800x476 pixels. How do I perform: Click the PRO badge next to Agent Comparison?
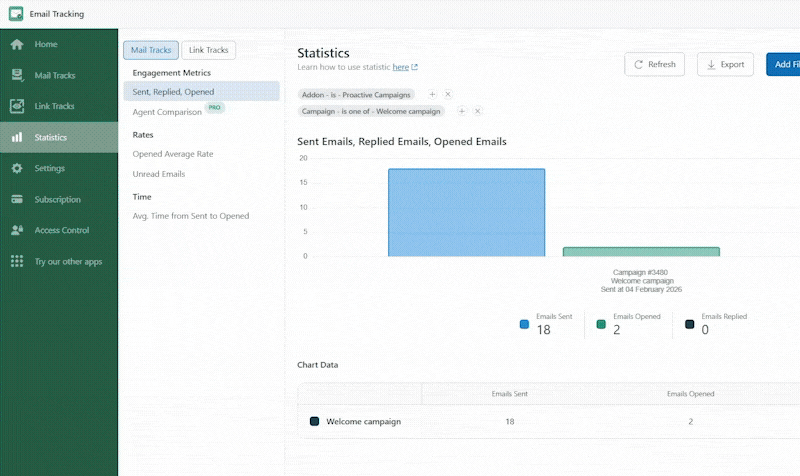(214, 108)
